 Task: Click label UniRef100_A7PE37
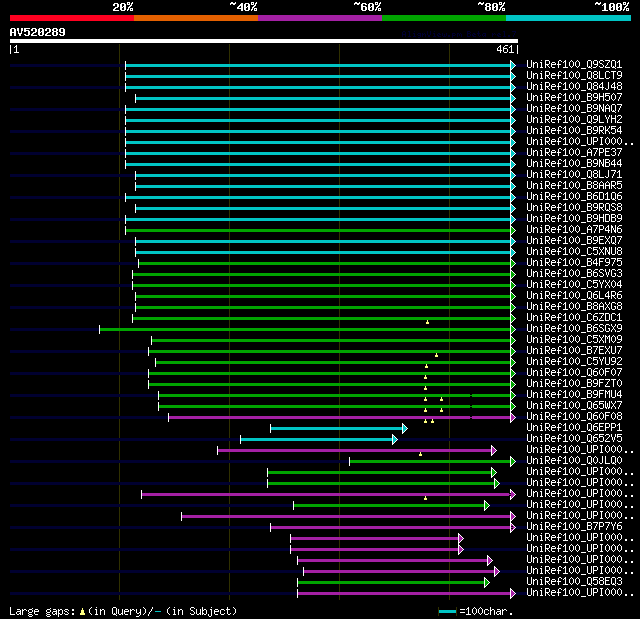574,153
